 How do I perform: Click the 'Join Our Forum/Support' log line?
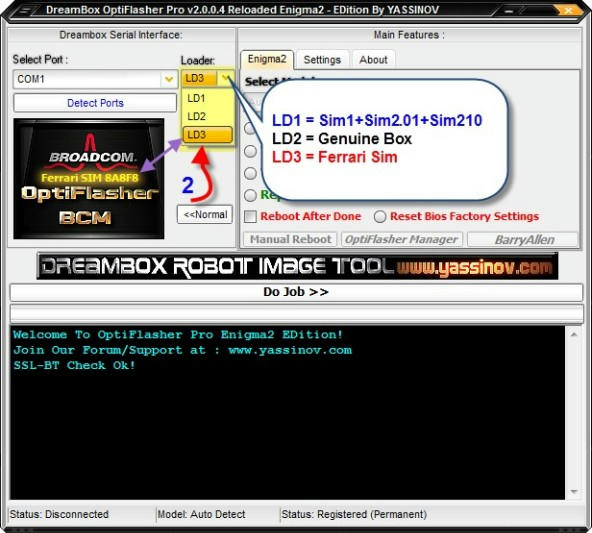coord(182,350)
